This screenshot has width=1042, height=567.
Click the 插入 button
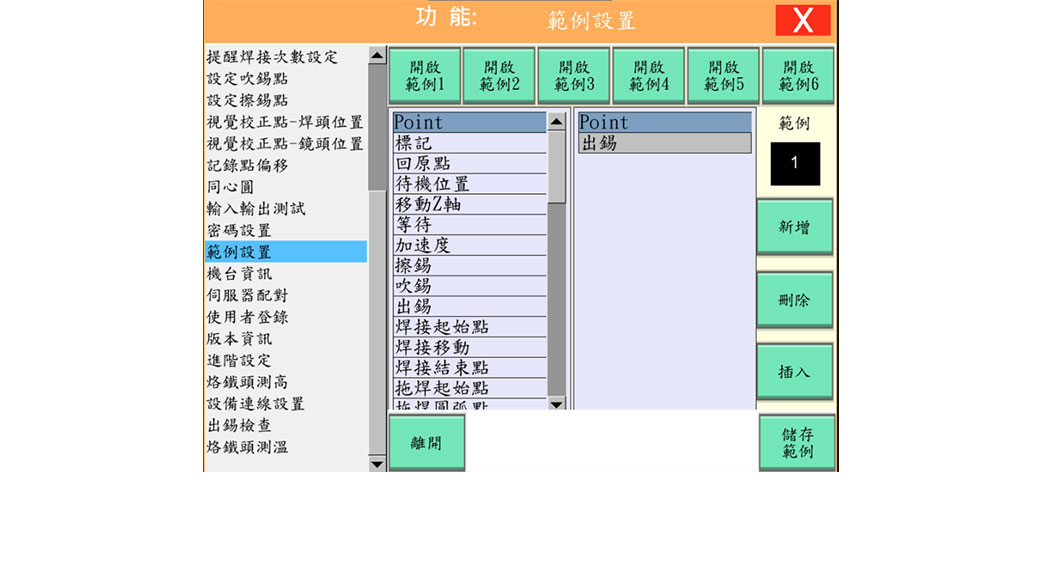795,372
